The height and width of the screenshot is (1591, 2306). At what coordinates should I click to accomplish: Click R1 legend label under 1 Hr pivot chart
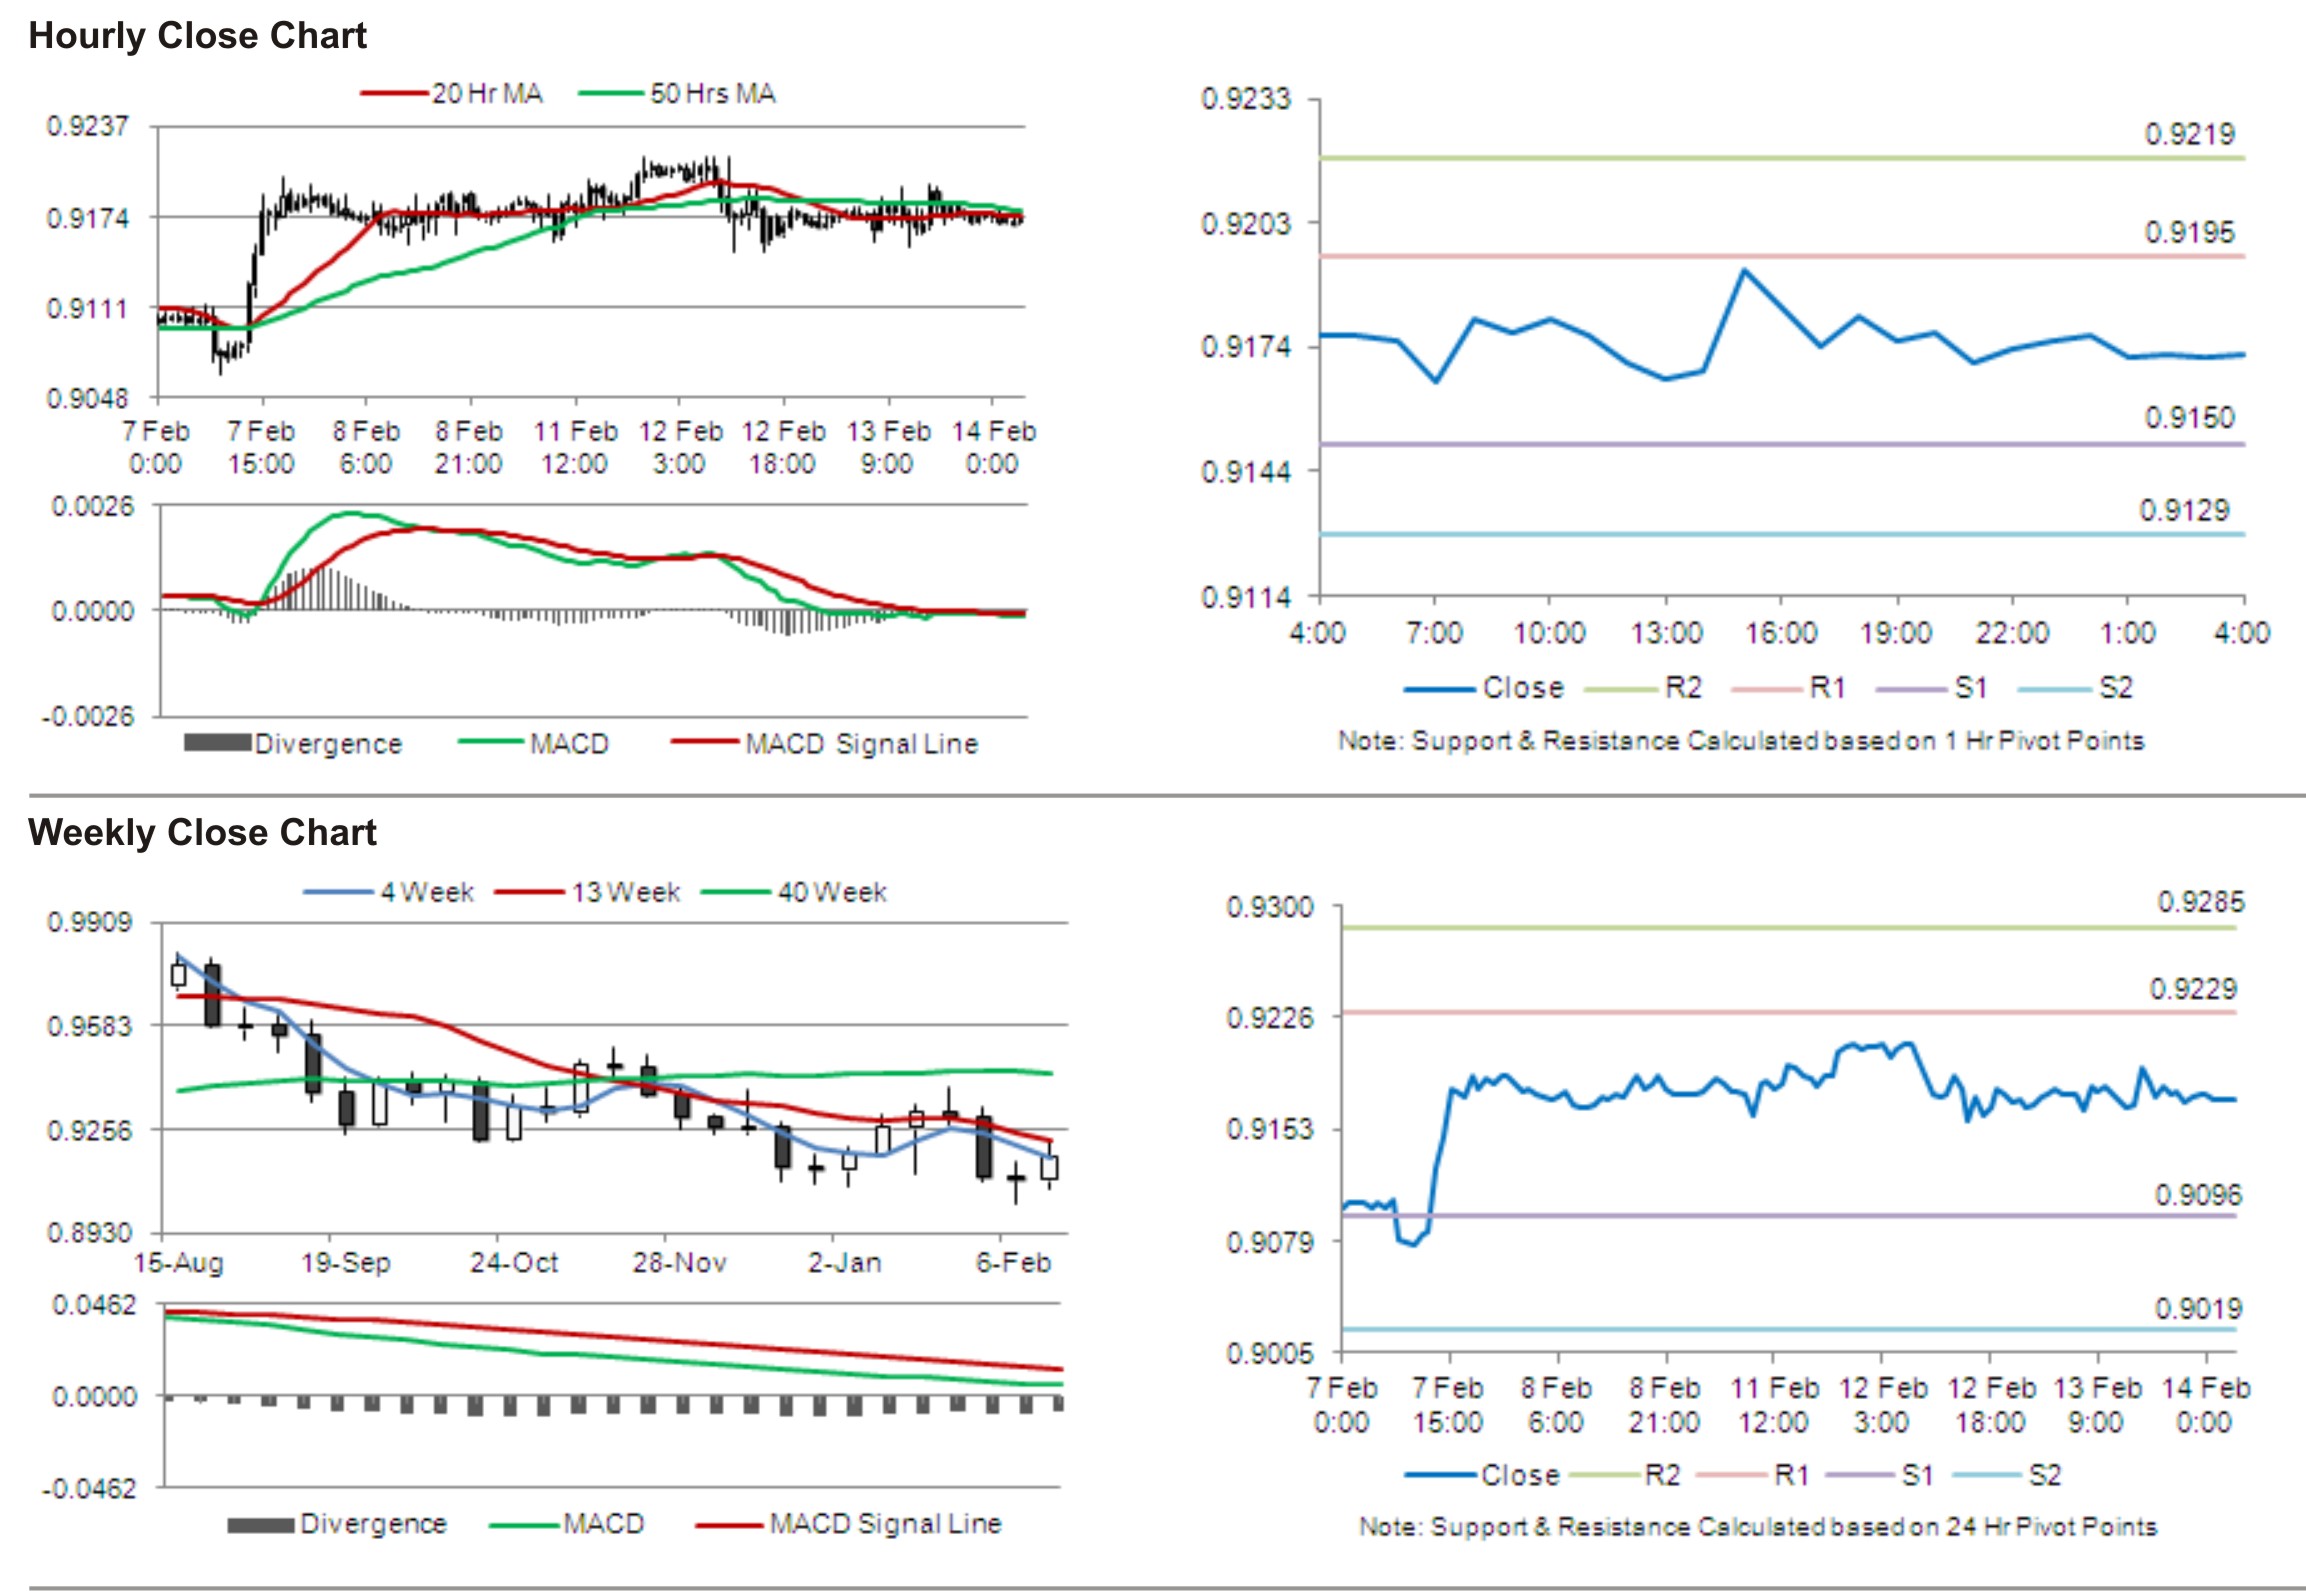point(1827,688)
